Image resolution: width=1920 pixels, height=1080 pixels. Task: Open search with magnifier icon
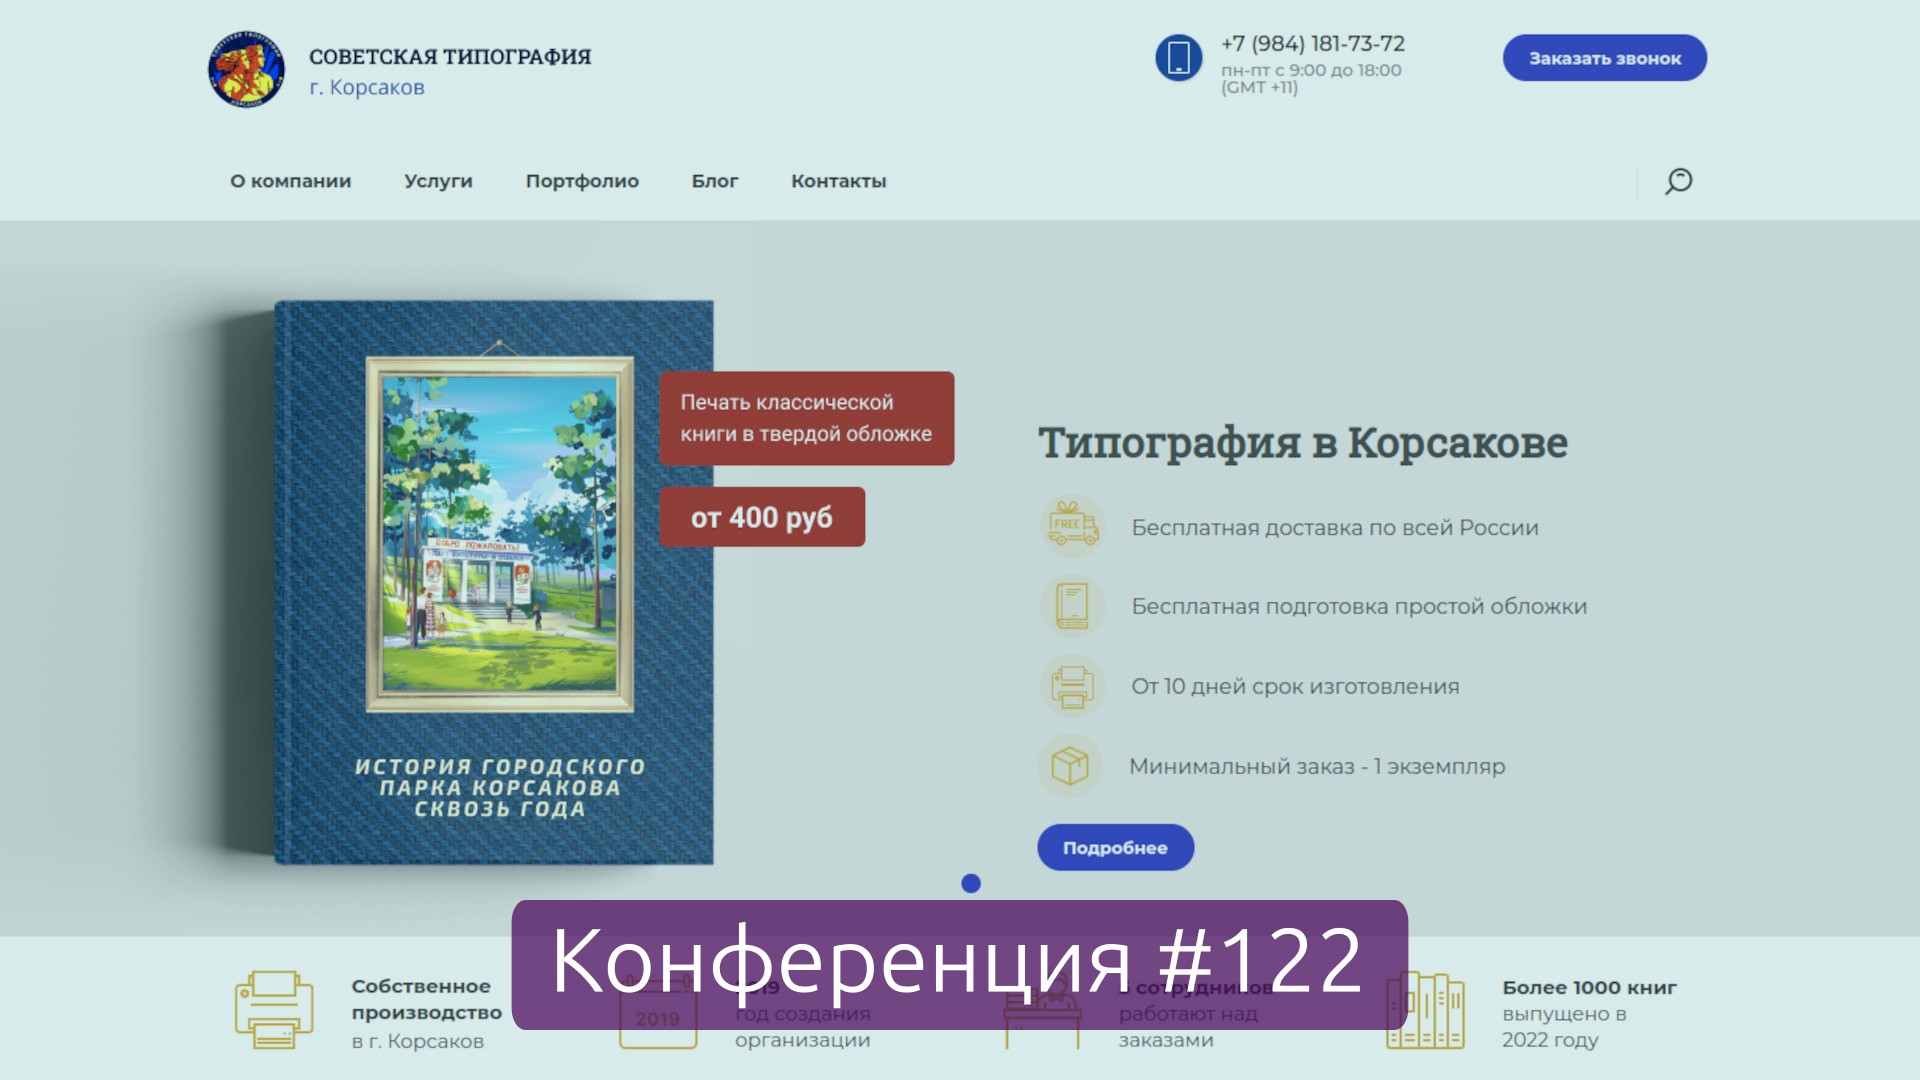[x=1678, y=181]
